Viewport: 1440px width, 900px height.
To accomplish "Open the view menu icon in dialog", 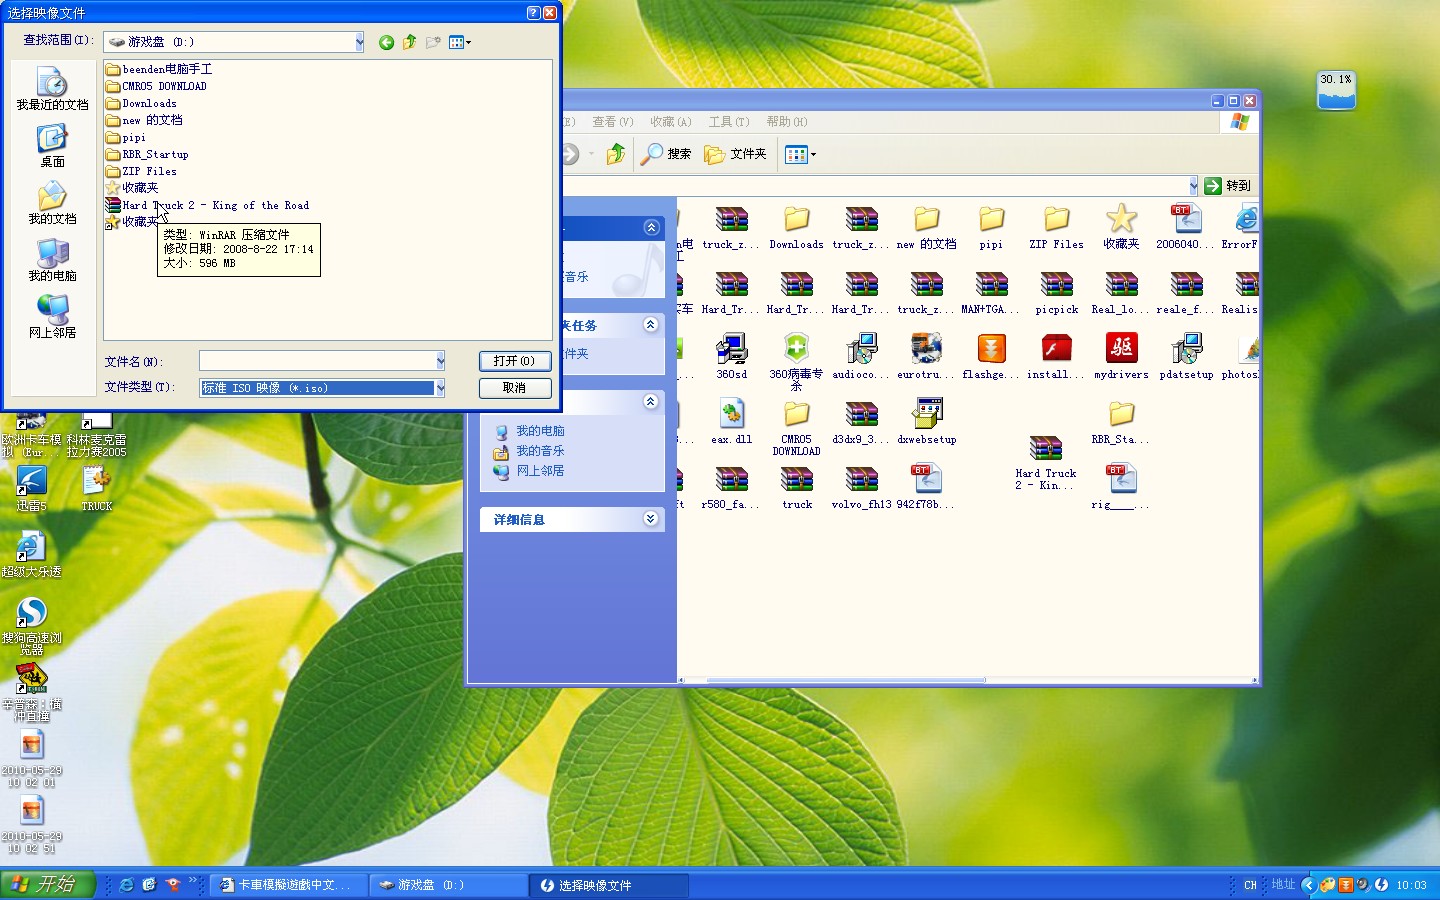I will pos(459,42).
